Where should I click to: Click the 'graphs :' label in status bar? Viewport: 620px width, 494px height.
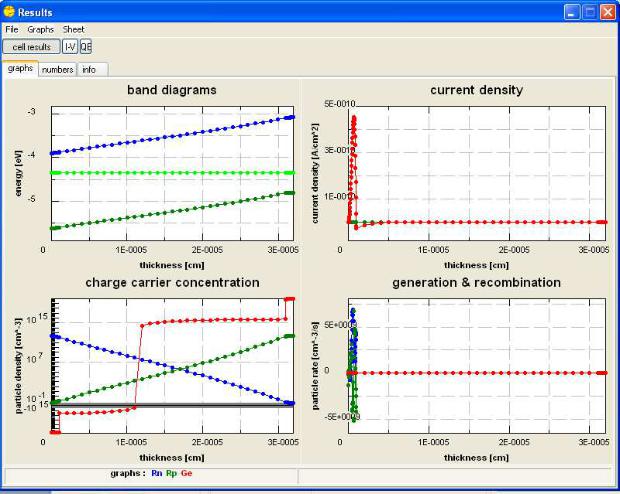pos(128,473)
